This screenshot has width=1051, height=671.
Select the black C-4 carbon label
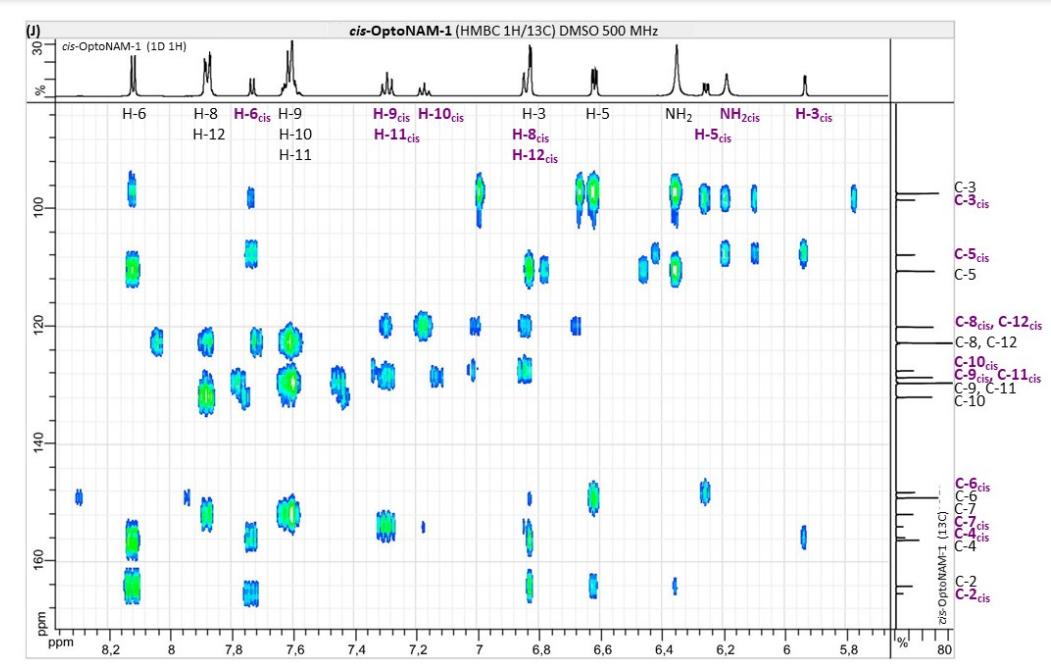(965, 545)
